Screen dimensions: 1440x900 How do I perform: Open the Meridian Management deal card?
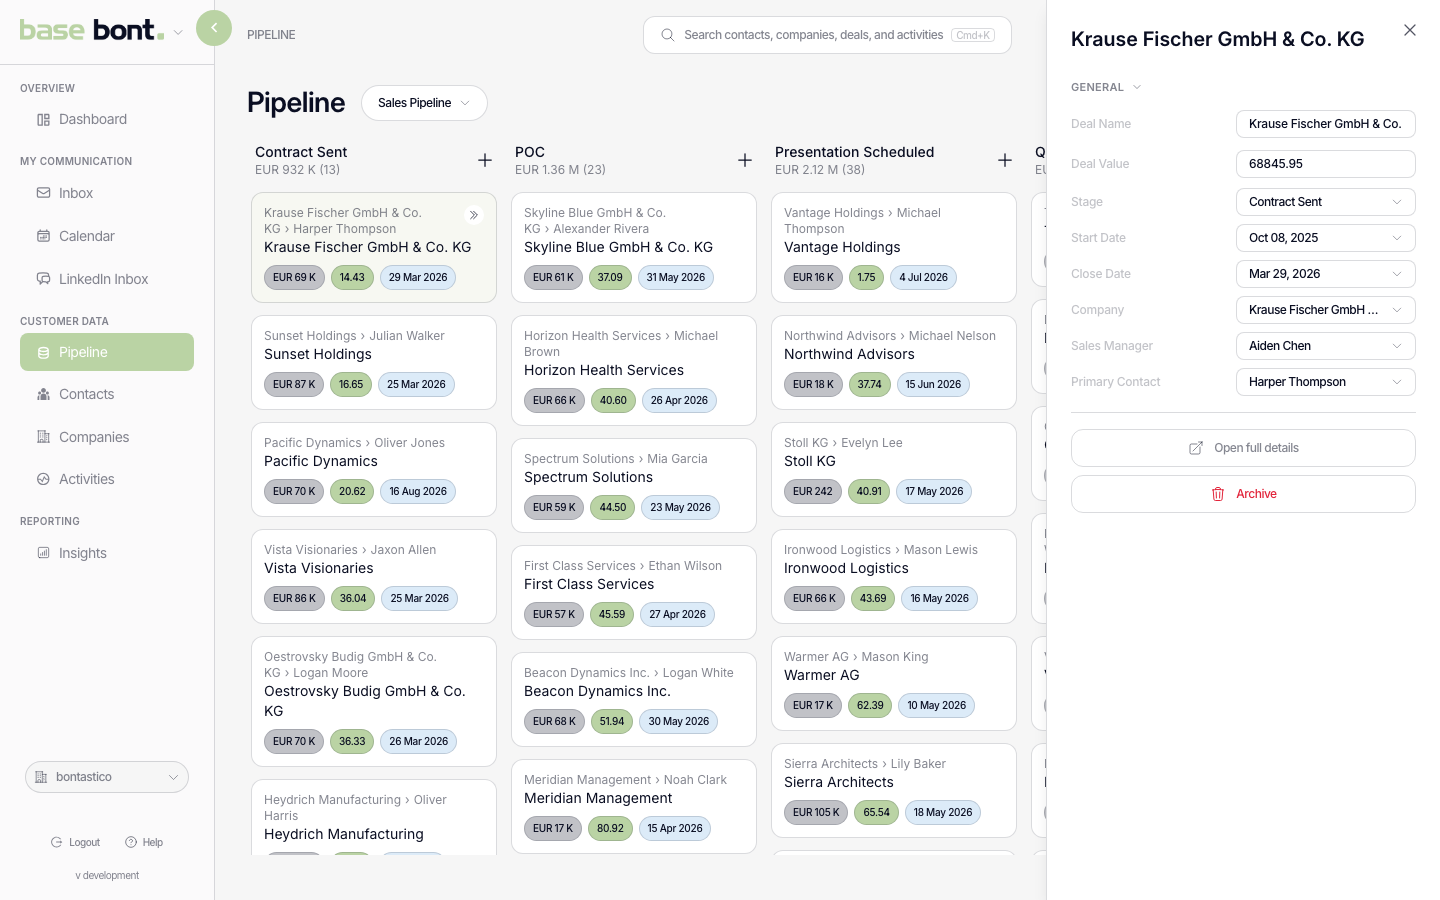point(634,806)
